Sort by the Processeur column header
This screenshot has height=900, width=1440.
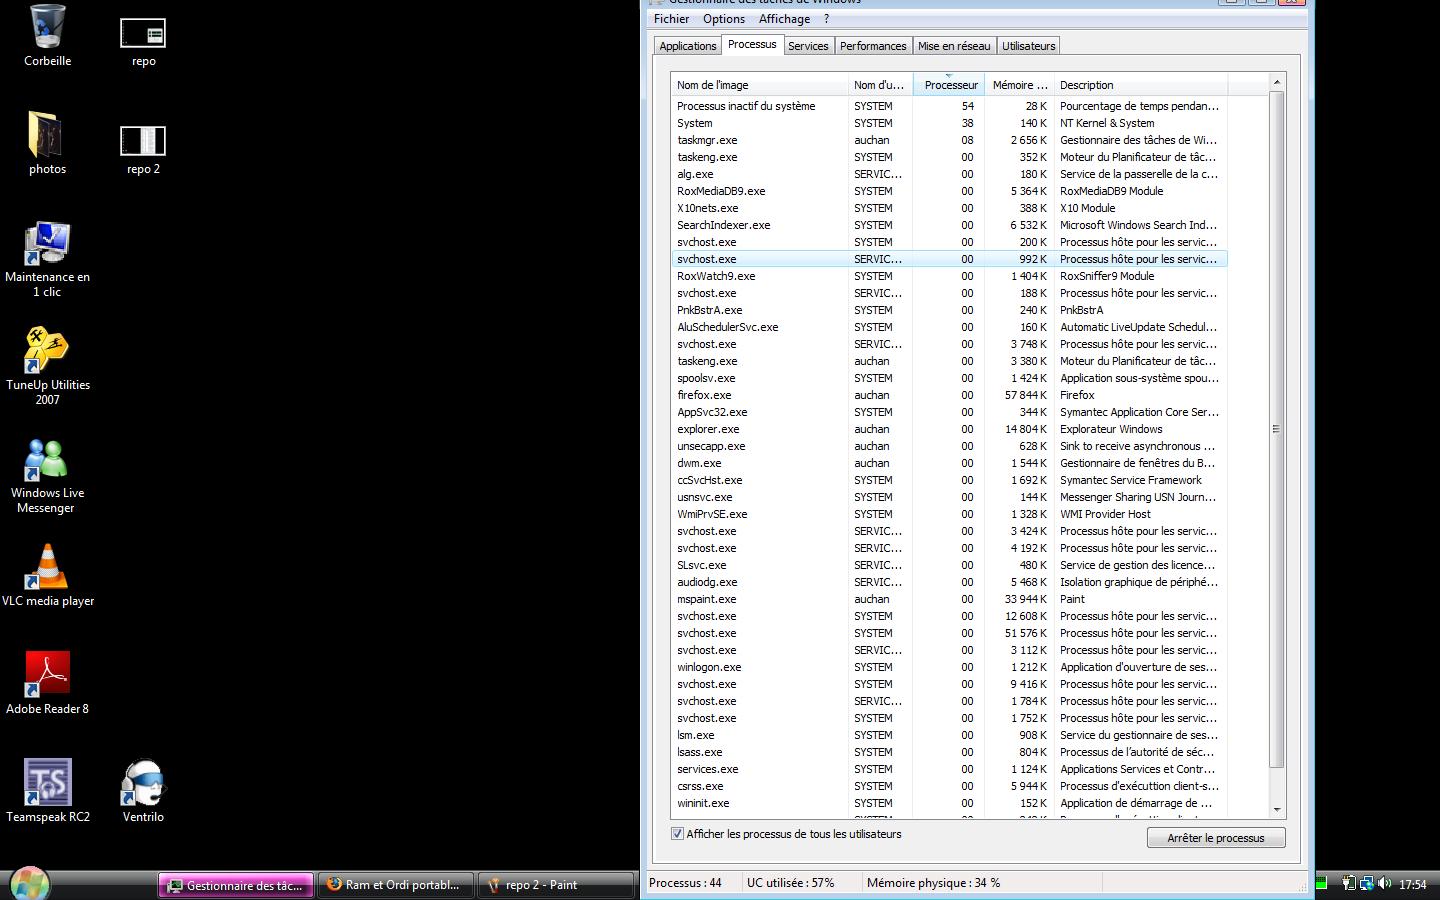coord(950,85)
